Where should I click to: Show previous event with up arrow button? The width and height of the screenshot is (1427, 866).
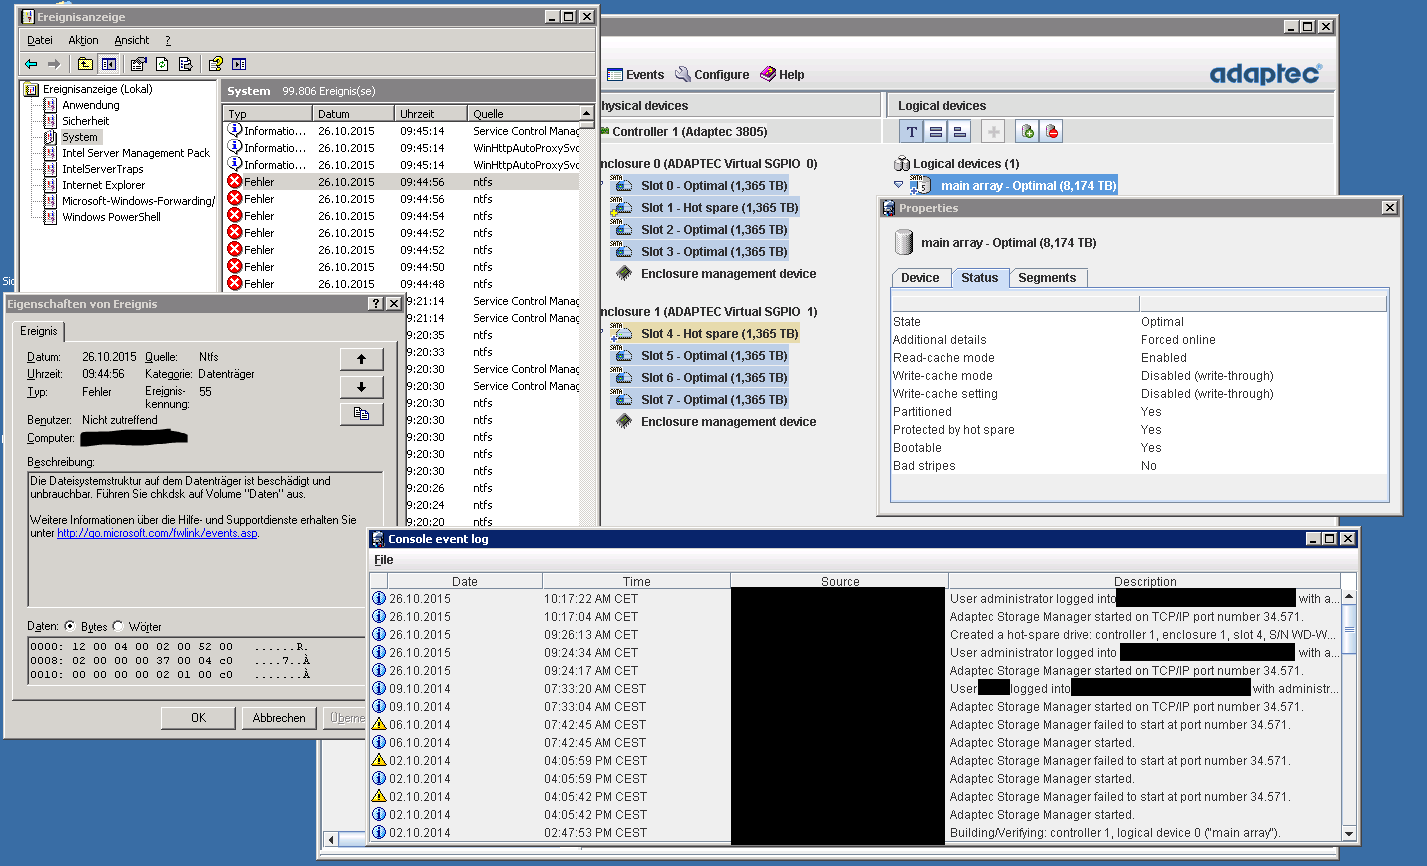(x=362, y=359)
